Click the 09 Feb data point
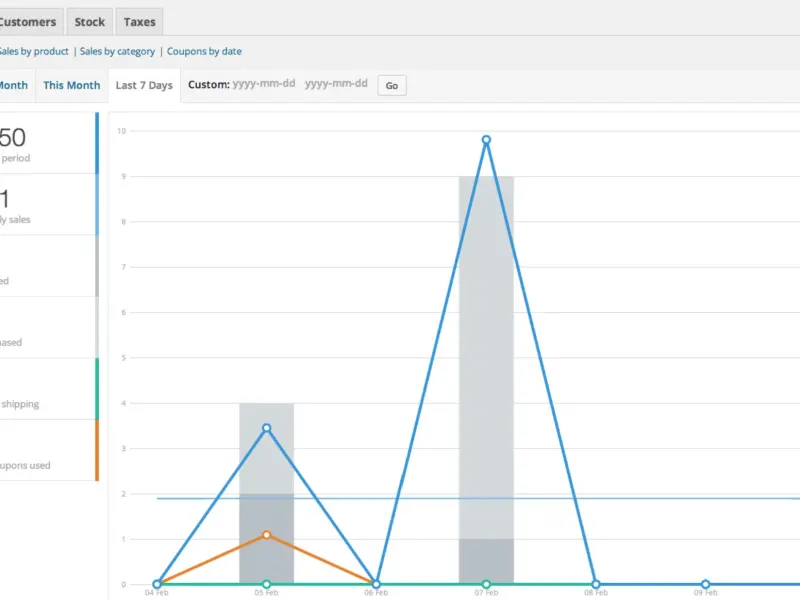 pos(705,584)
